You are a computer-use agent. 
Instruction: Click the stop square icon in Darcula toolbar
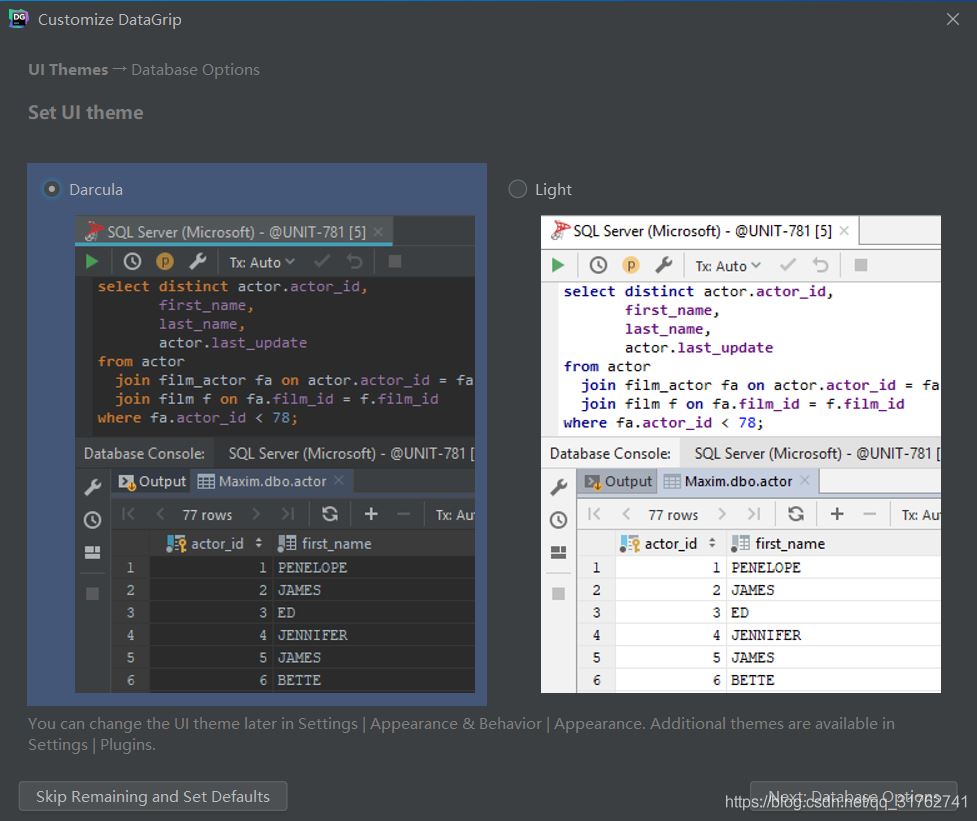coord(395,261)
